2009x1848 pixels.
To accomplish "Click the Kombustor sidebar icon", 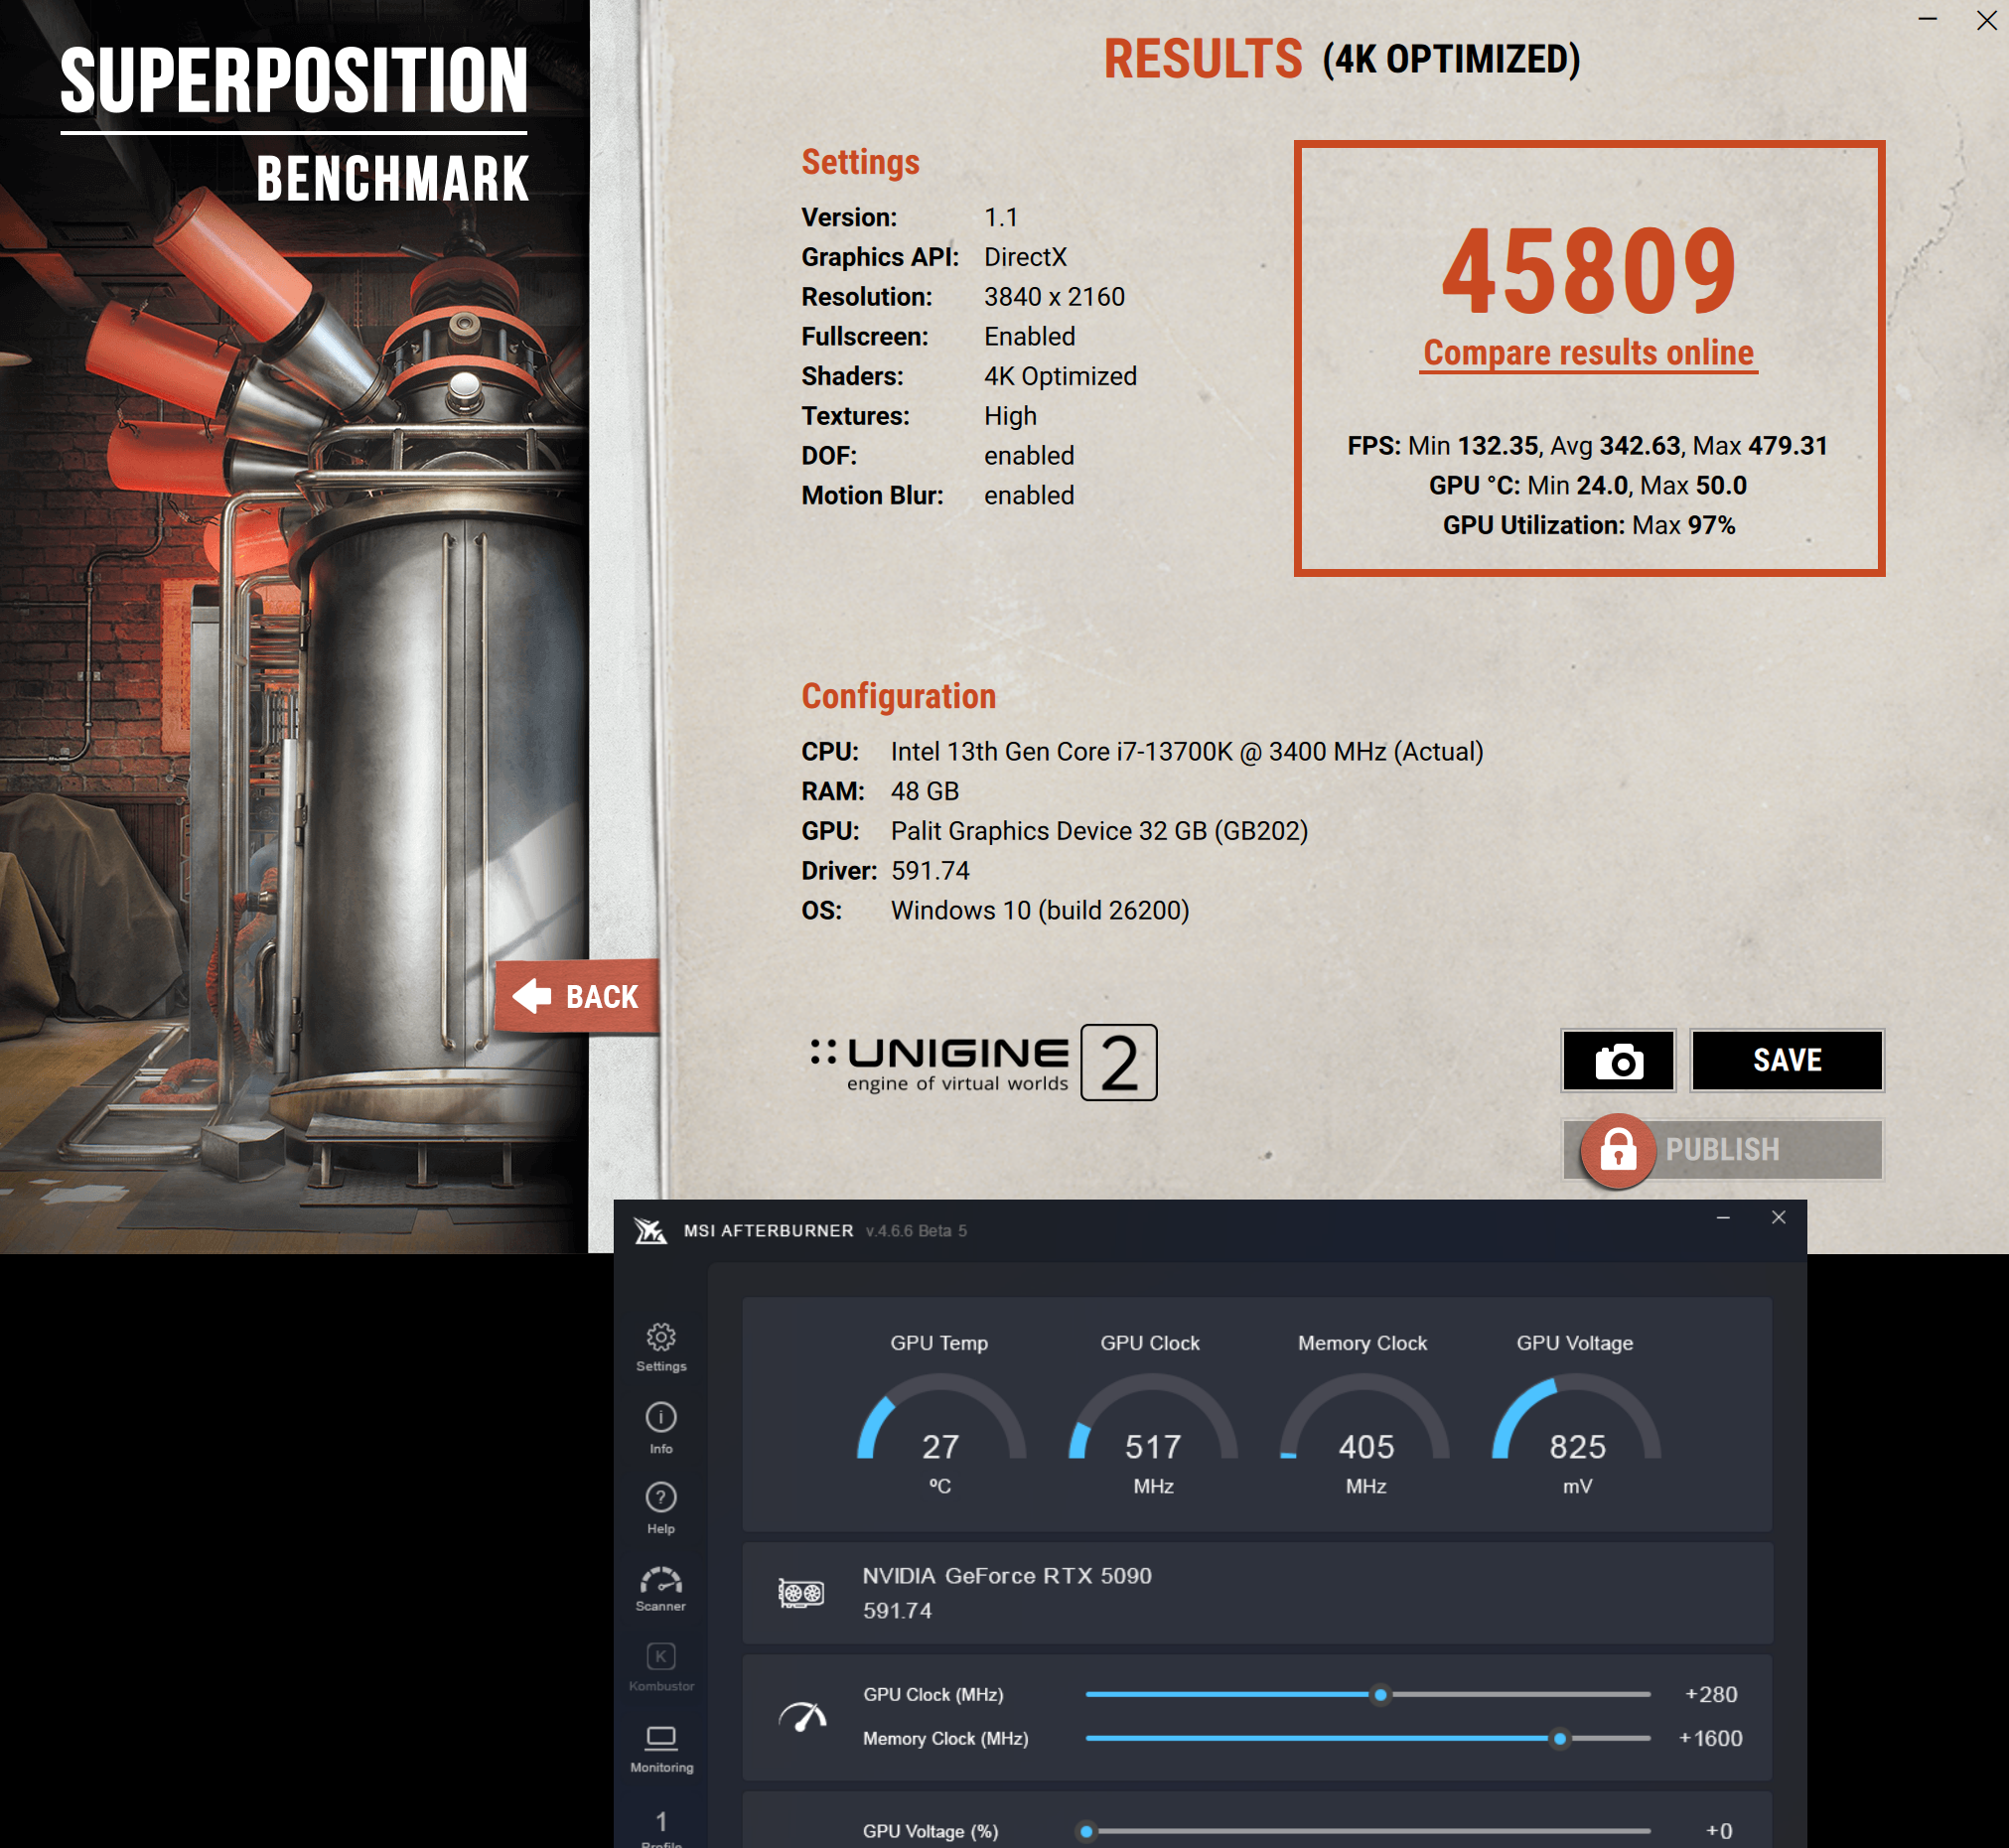I will (x=661, y=1659).
